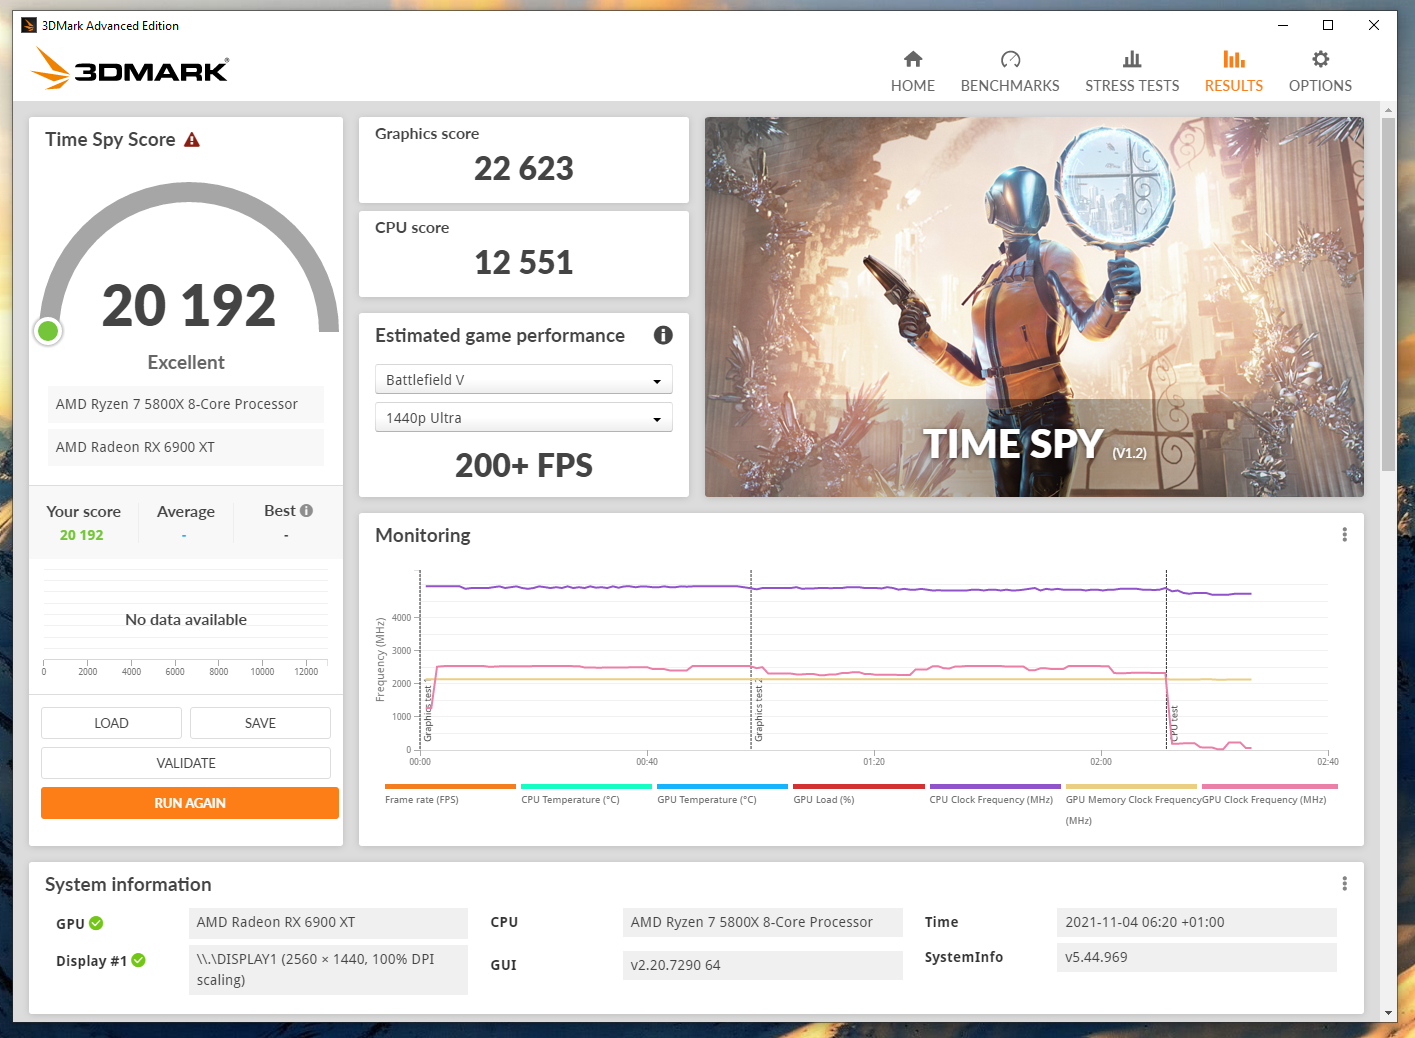Screen dimensions: 1415x1038
Task: Click the SAVE button
Action: 260,723
